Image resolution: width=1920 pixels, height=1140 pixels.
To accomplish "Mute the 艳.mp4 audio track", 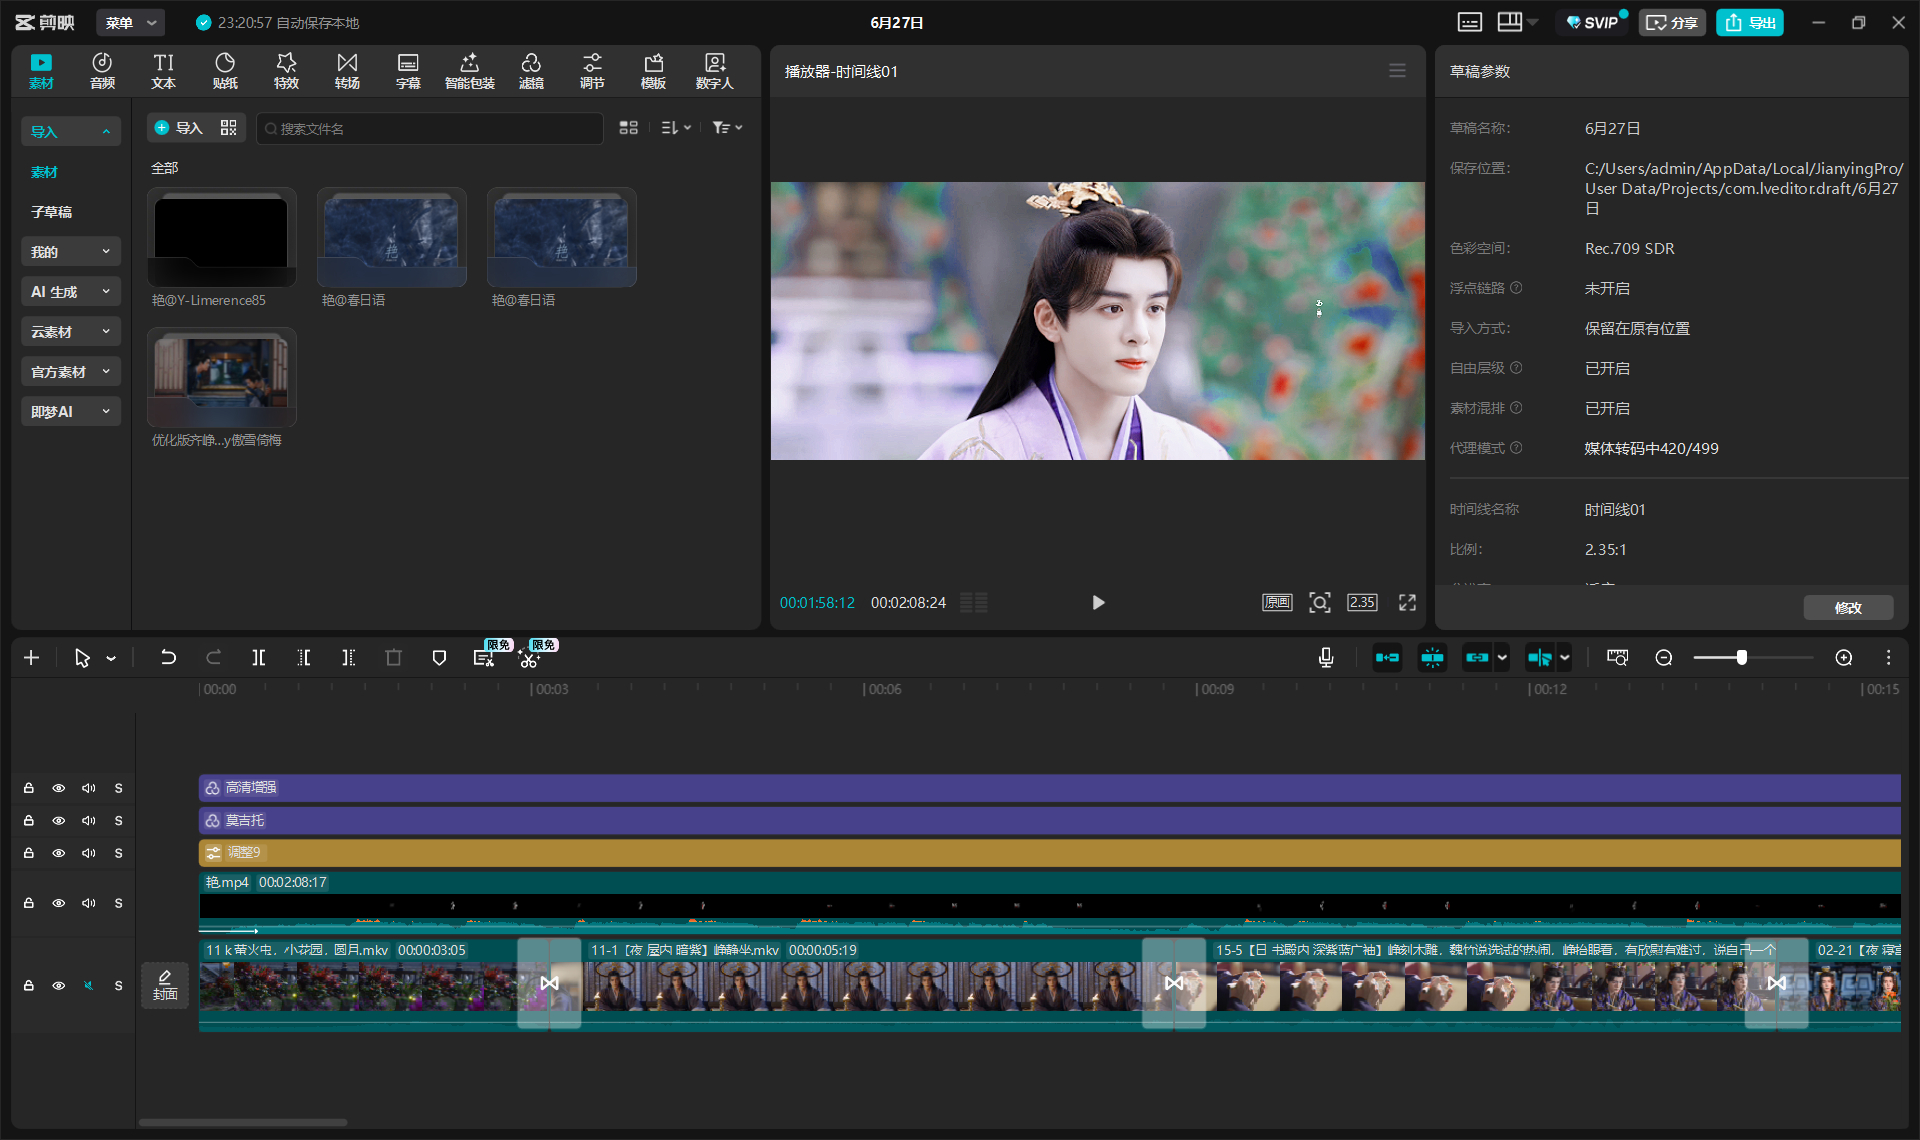I will pyautogui.click(x=88, y=903).
